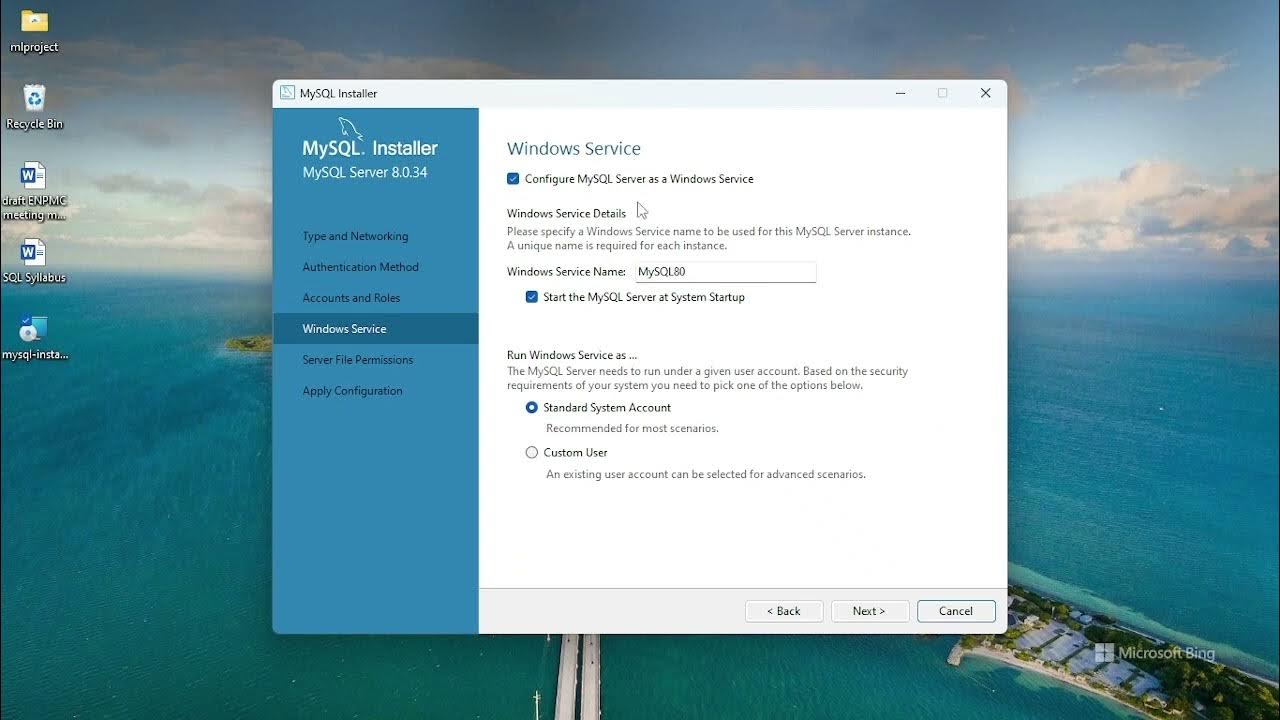Select the Custom User radio option
1280x720 pixels.
532,453
